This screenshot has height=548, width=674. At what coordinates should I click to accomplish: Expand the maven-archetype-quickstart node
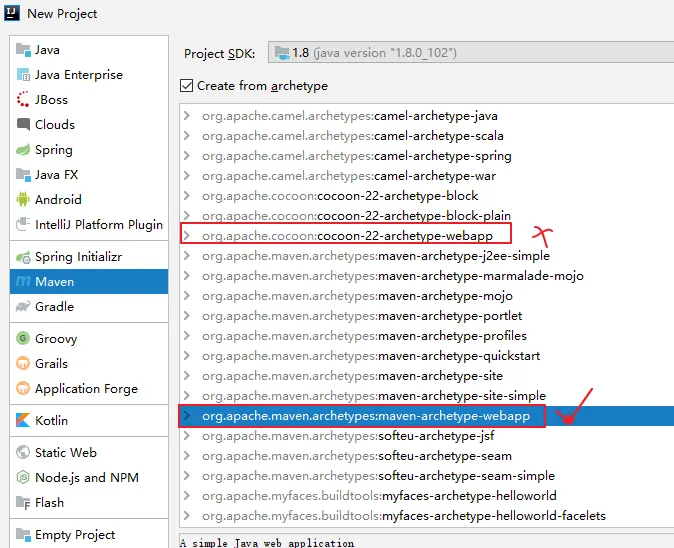pos(187,355)
